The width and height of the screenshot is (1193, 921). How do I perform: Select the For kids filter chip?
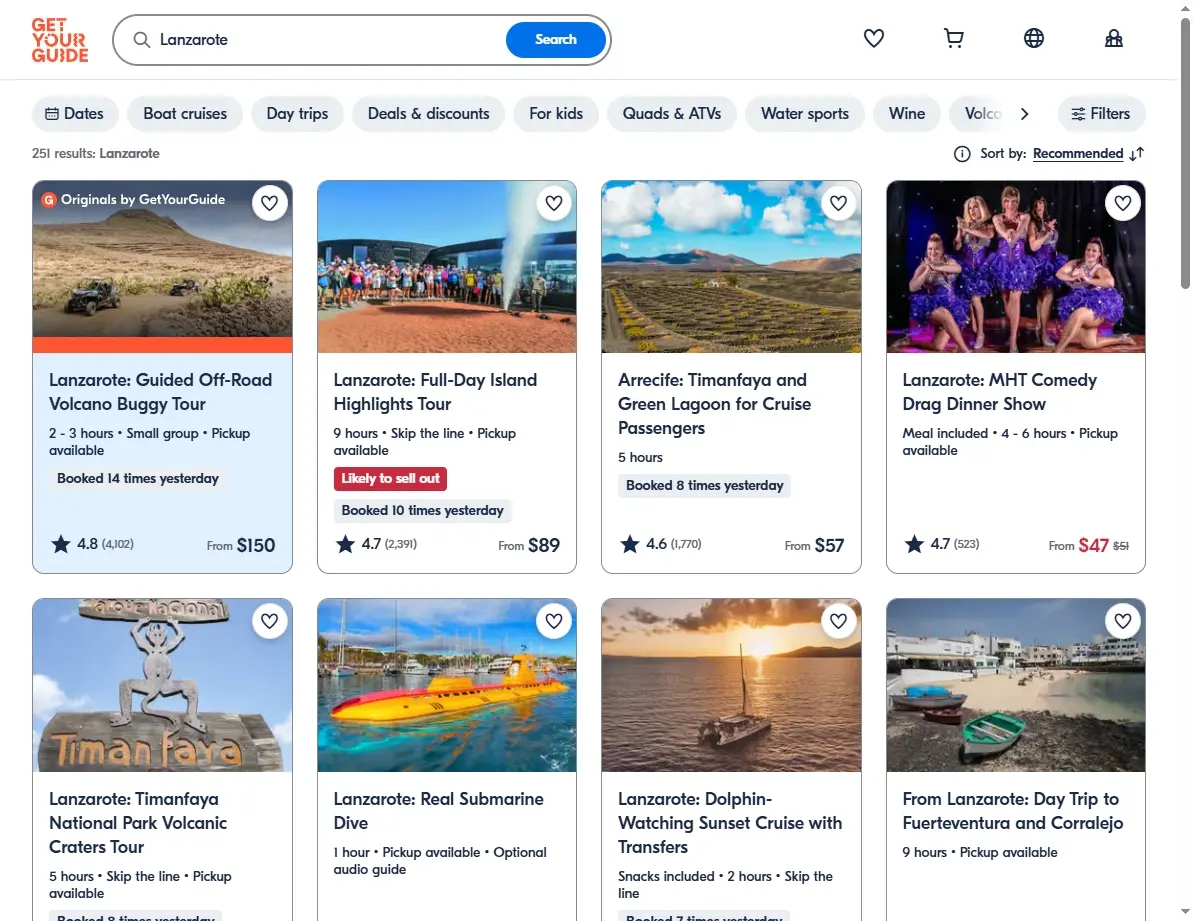click(x=556, y=114)
